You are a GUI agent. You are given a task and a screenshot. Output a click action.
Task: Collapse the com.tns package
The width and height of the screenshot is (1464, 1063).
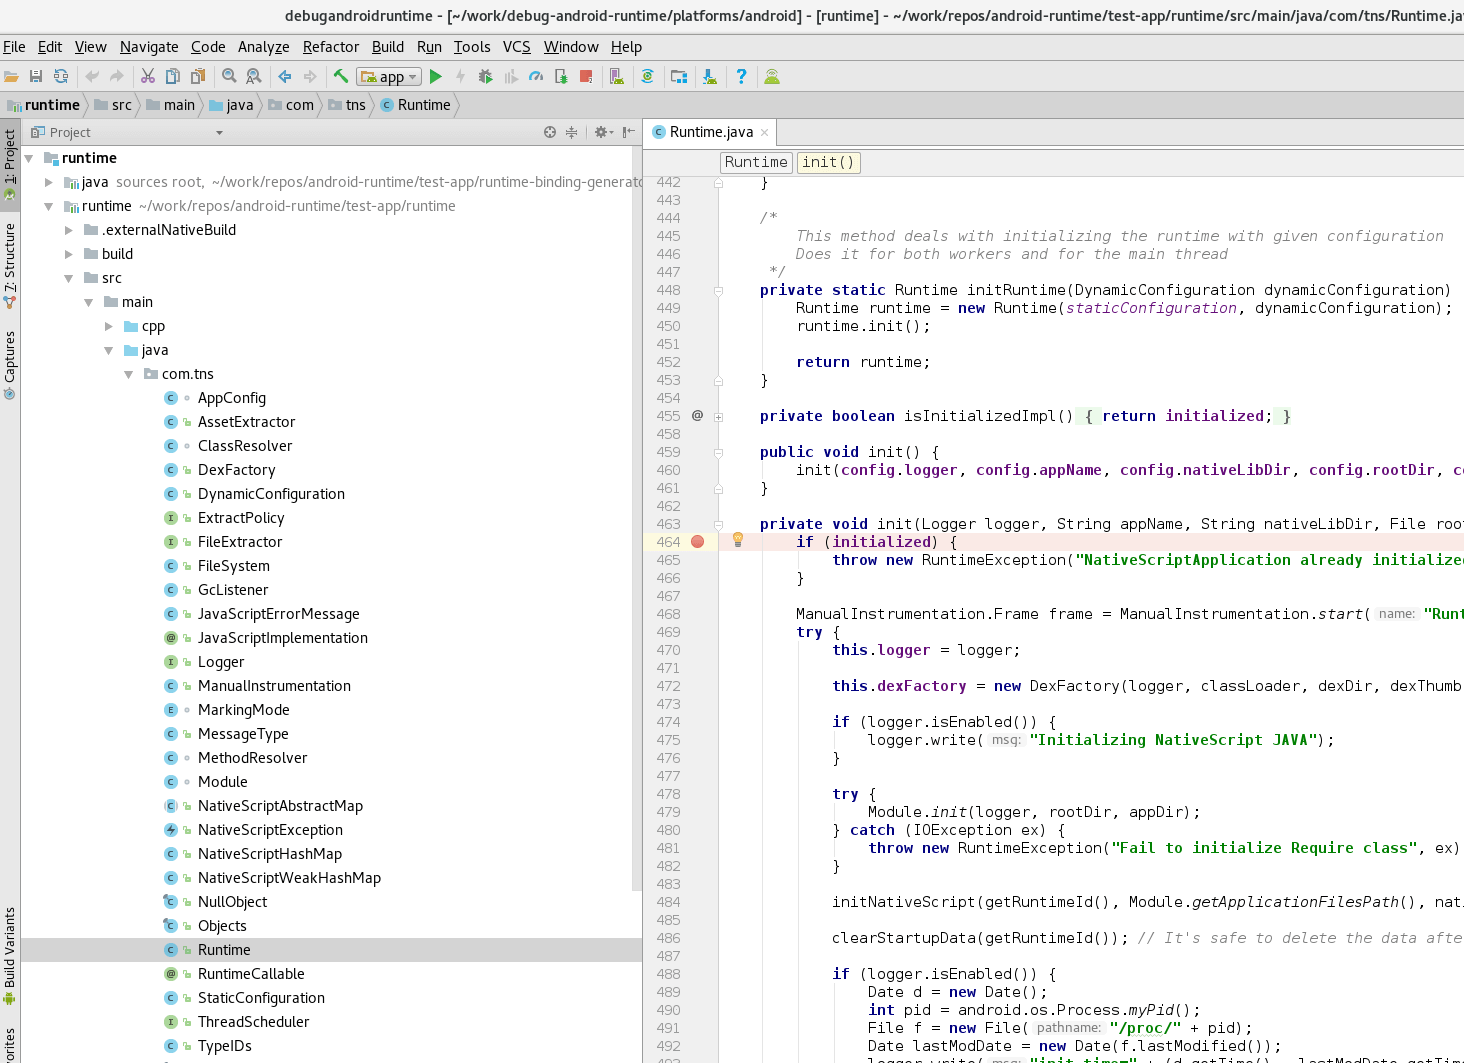pyautogui.click(x=128, y=373)
